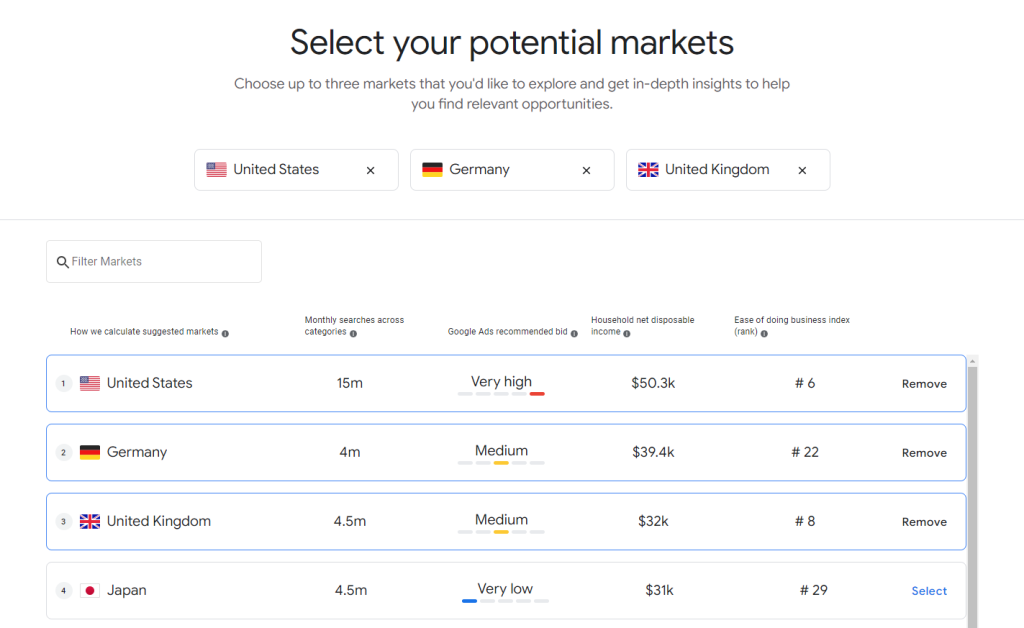1024x628 pixels.
Task: Click the '$39.4k' income value
Action: (x=653, y=452)
